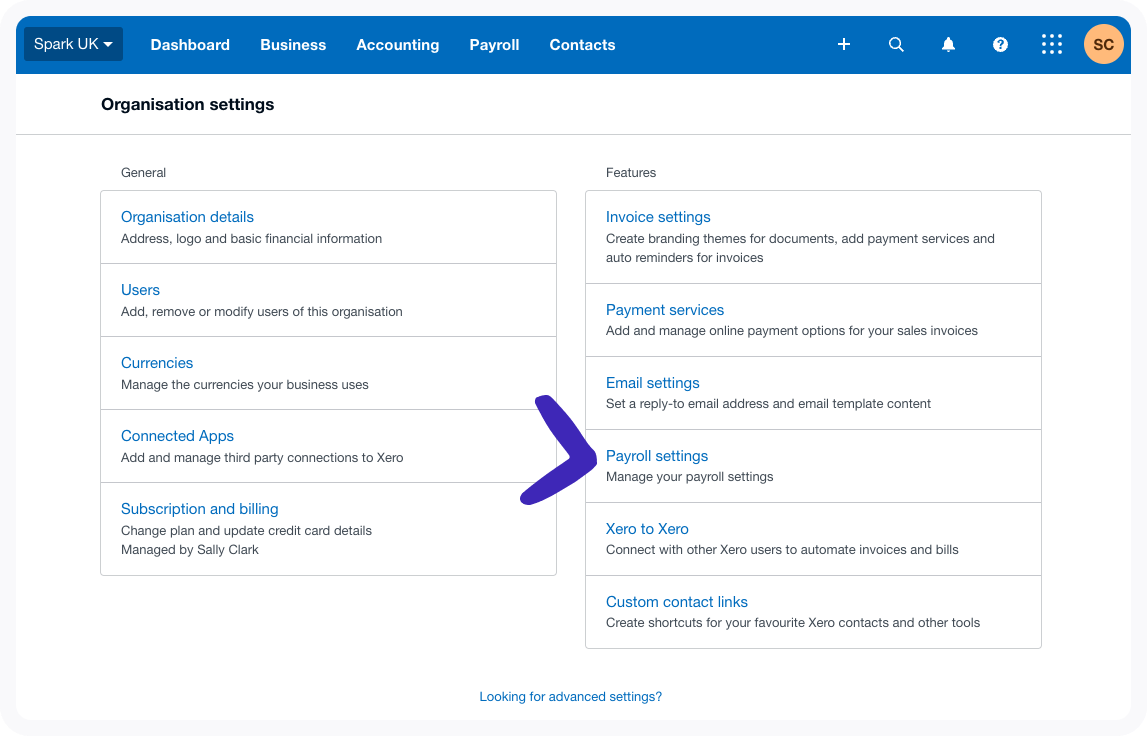Image resolution: width=1147 pixels, height=736 pixels.
Task: Open the Custom contact links item
Action: (x=677, y=602)
